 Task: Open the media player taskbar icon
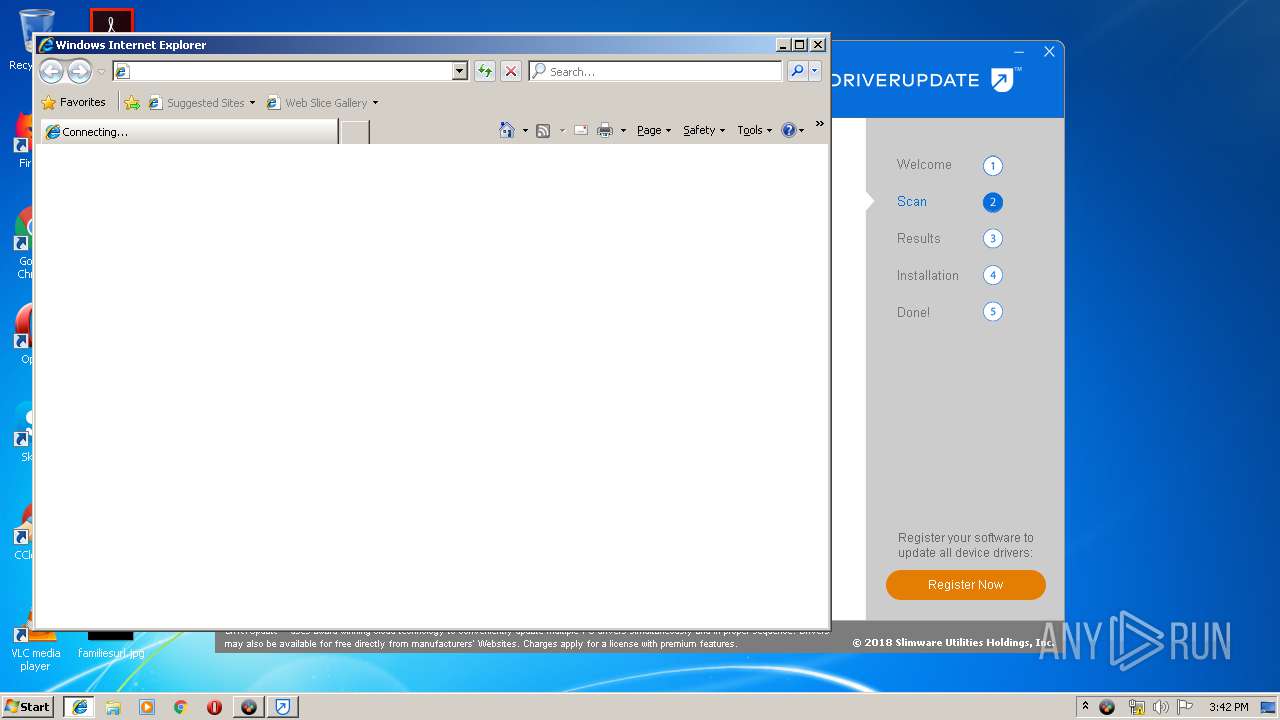pos(147,707)
